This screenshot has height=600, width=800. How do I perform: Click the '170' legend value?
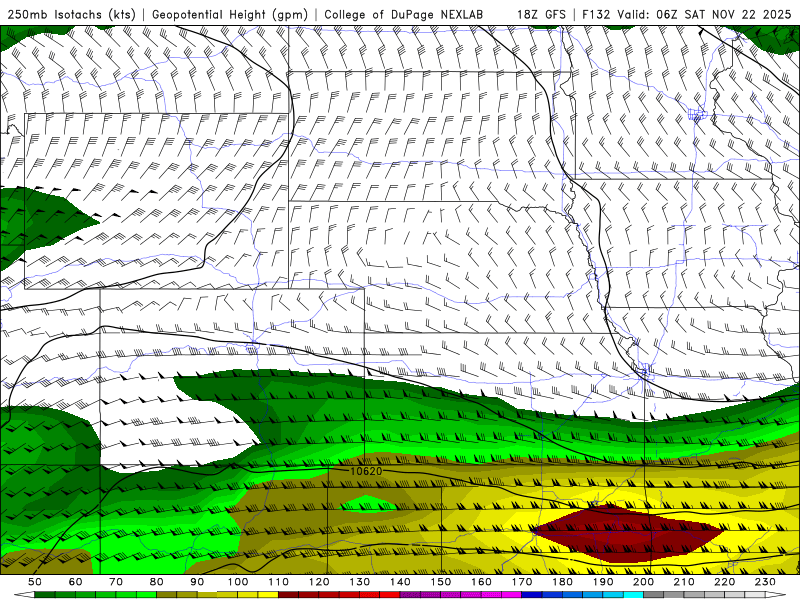tap(522, 582)
